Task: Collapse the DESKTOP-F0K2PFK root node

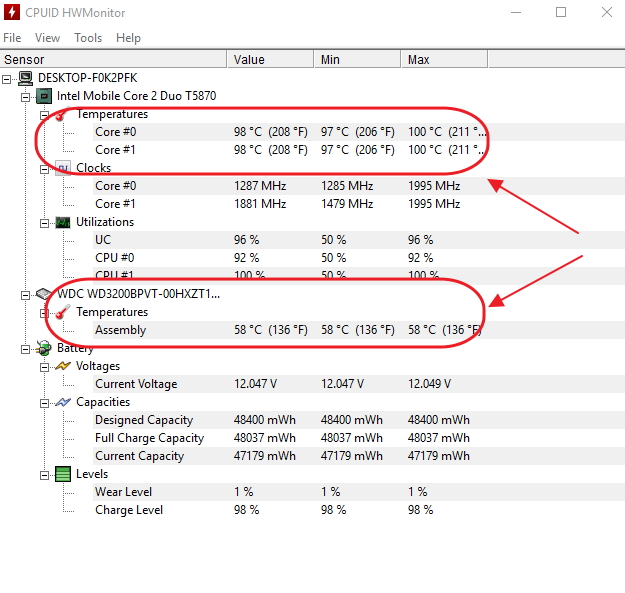Action: pyautogui.click(x=6, y=79)
